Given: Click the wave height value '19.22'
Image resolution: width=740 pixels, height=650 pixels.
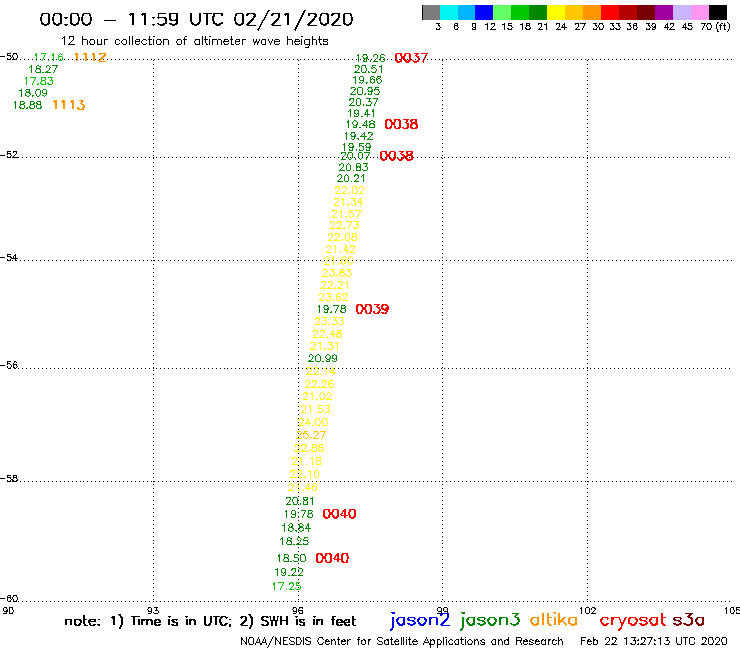Looking at the screenshot, I should (289, 572).
